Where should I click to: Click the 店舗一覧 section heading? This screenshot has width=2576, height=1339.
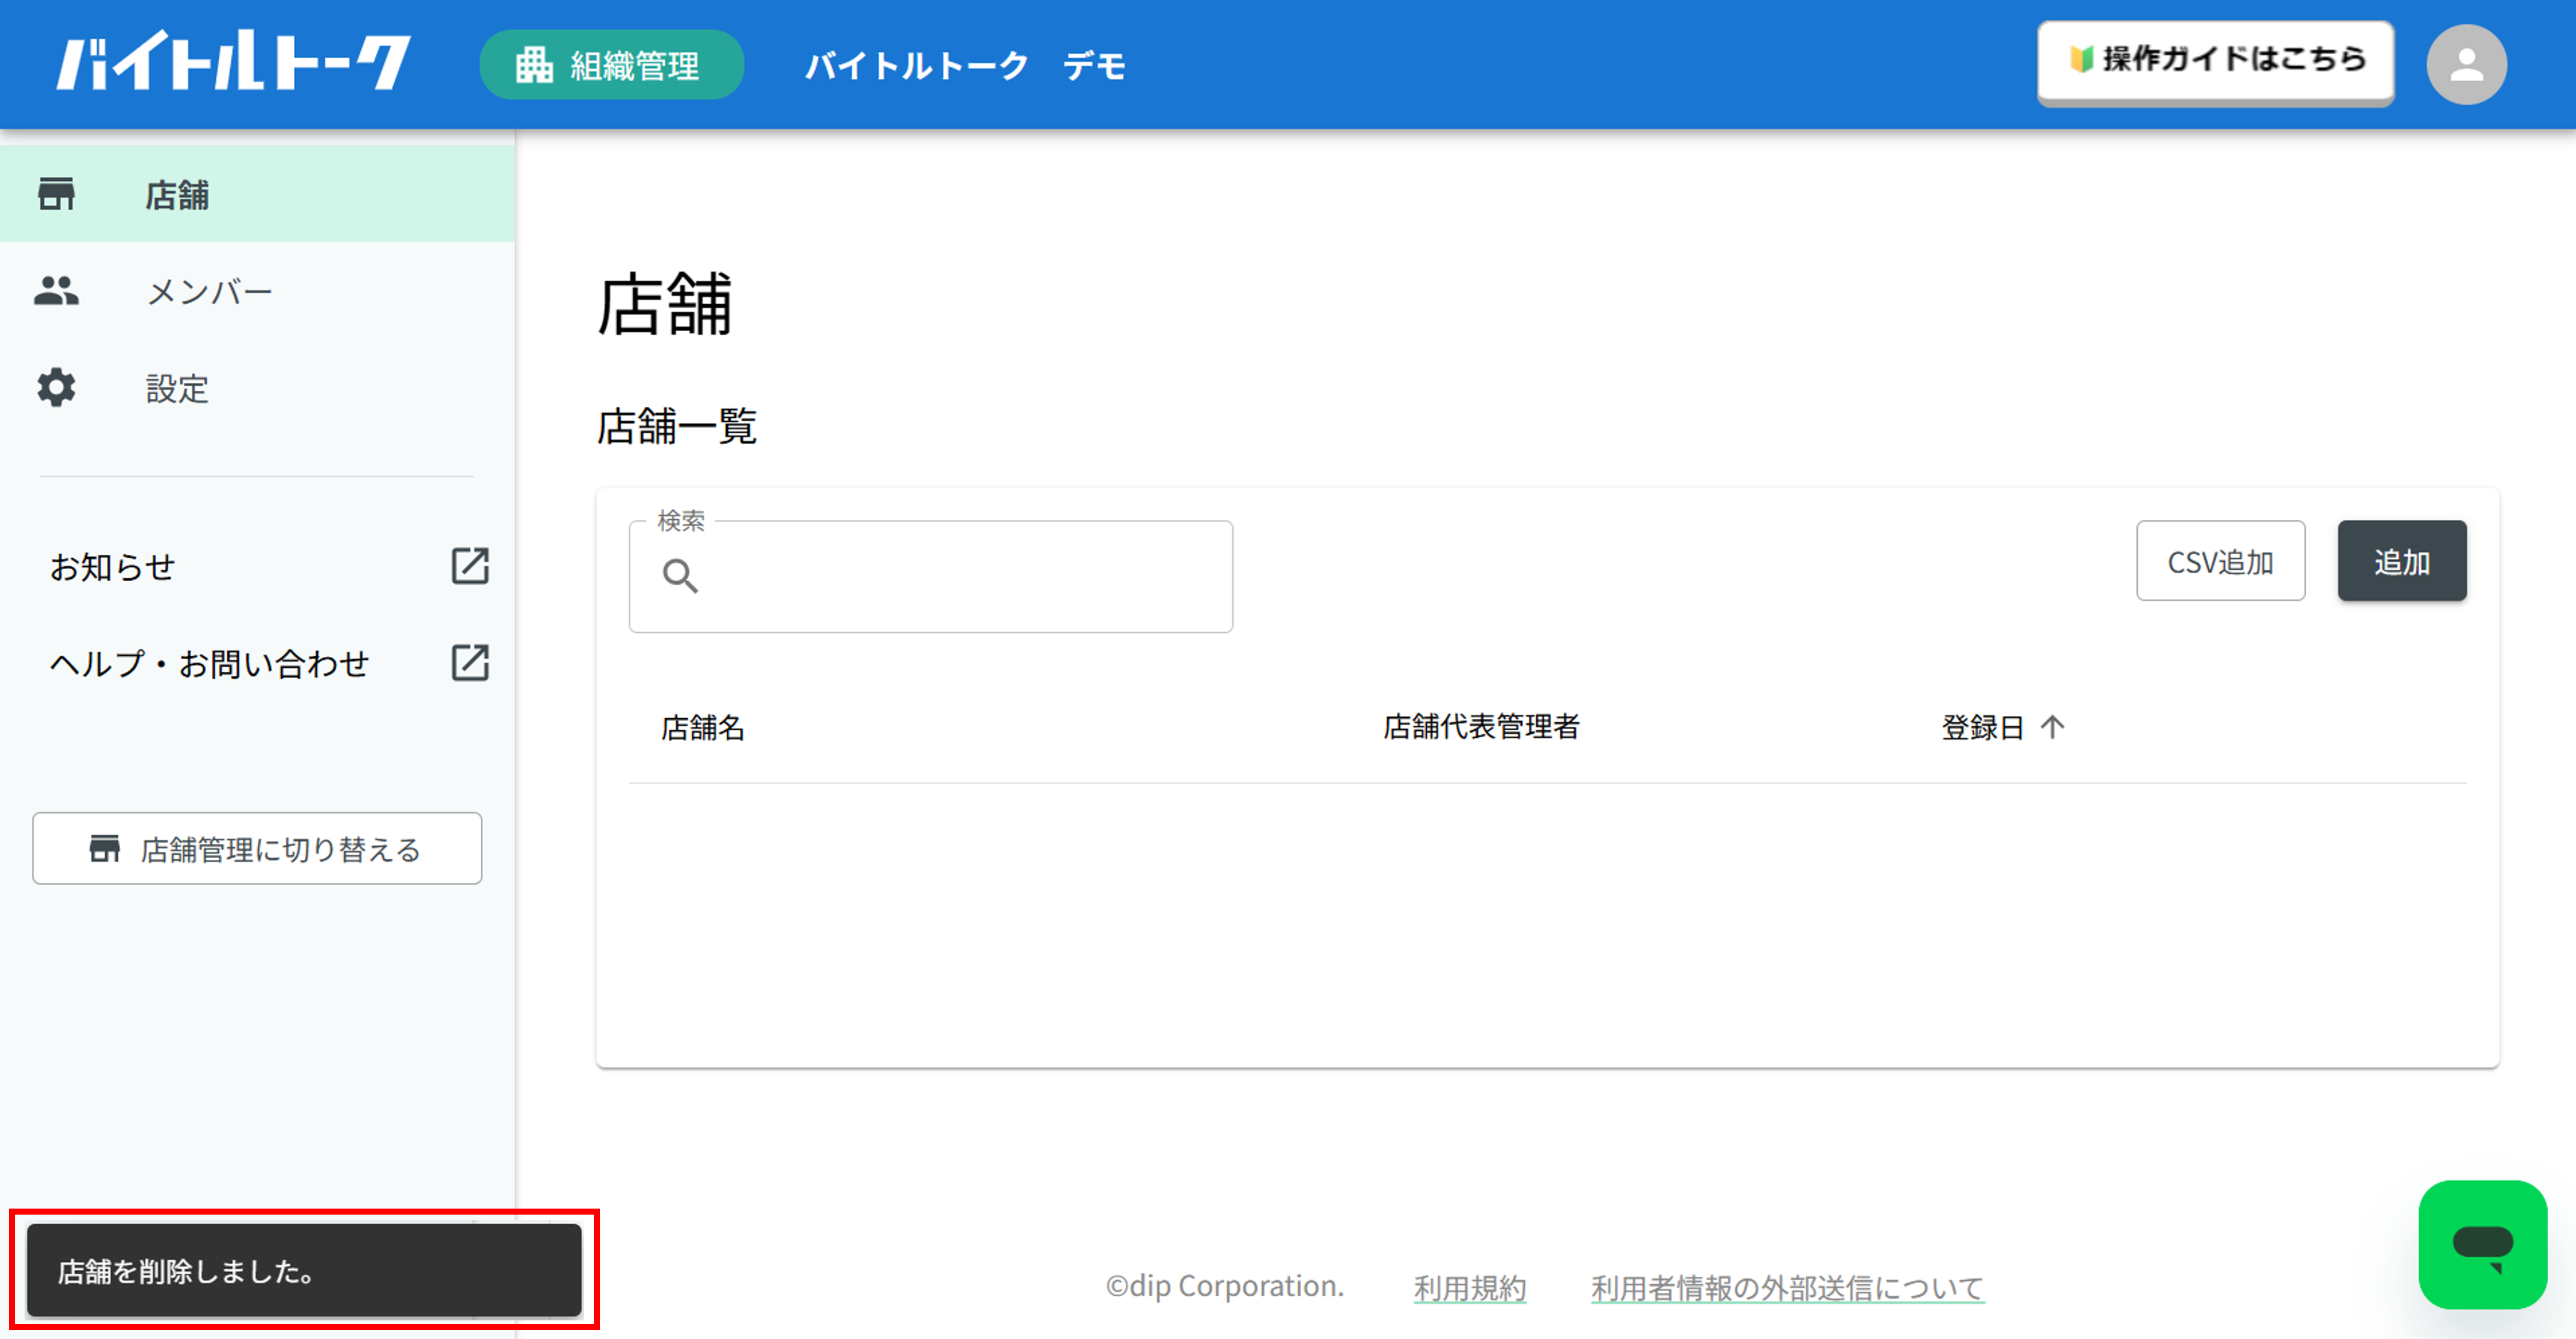point(677,426)
